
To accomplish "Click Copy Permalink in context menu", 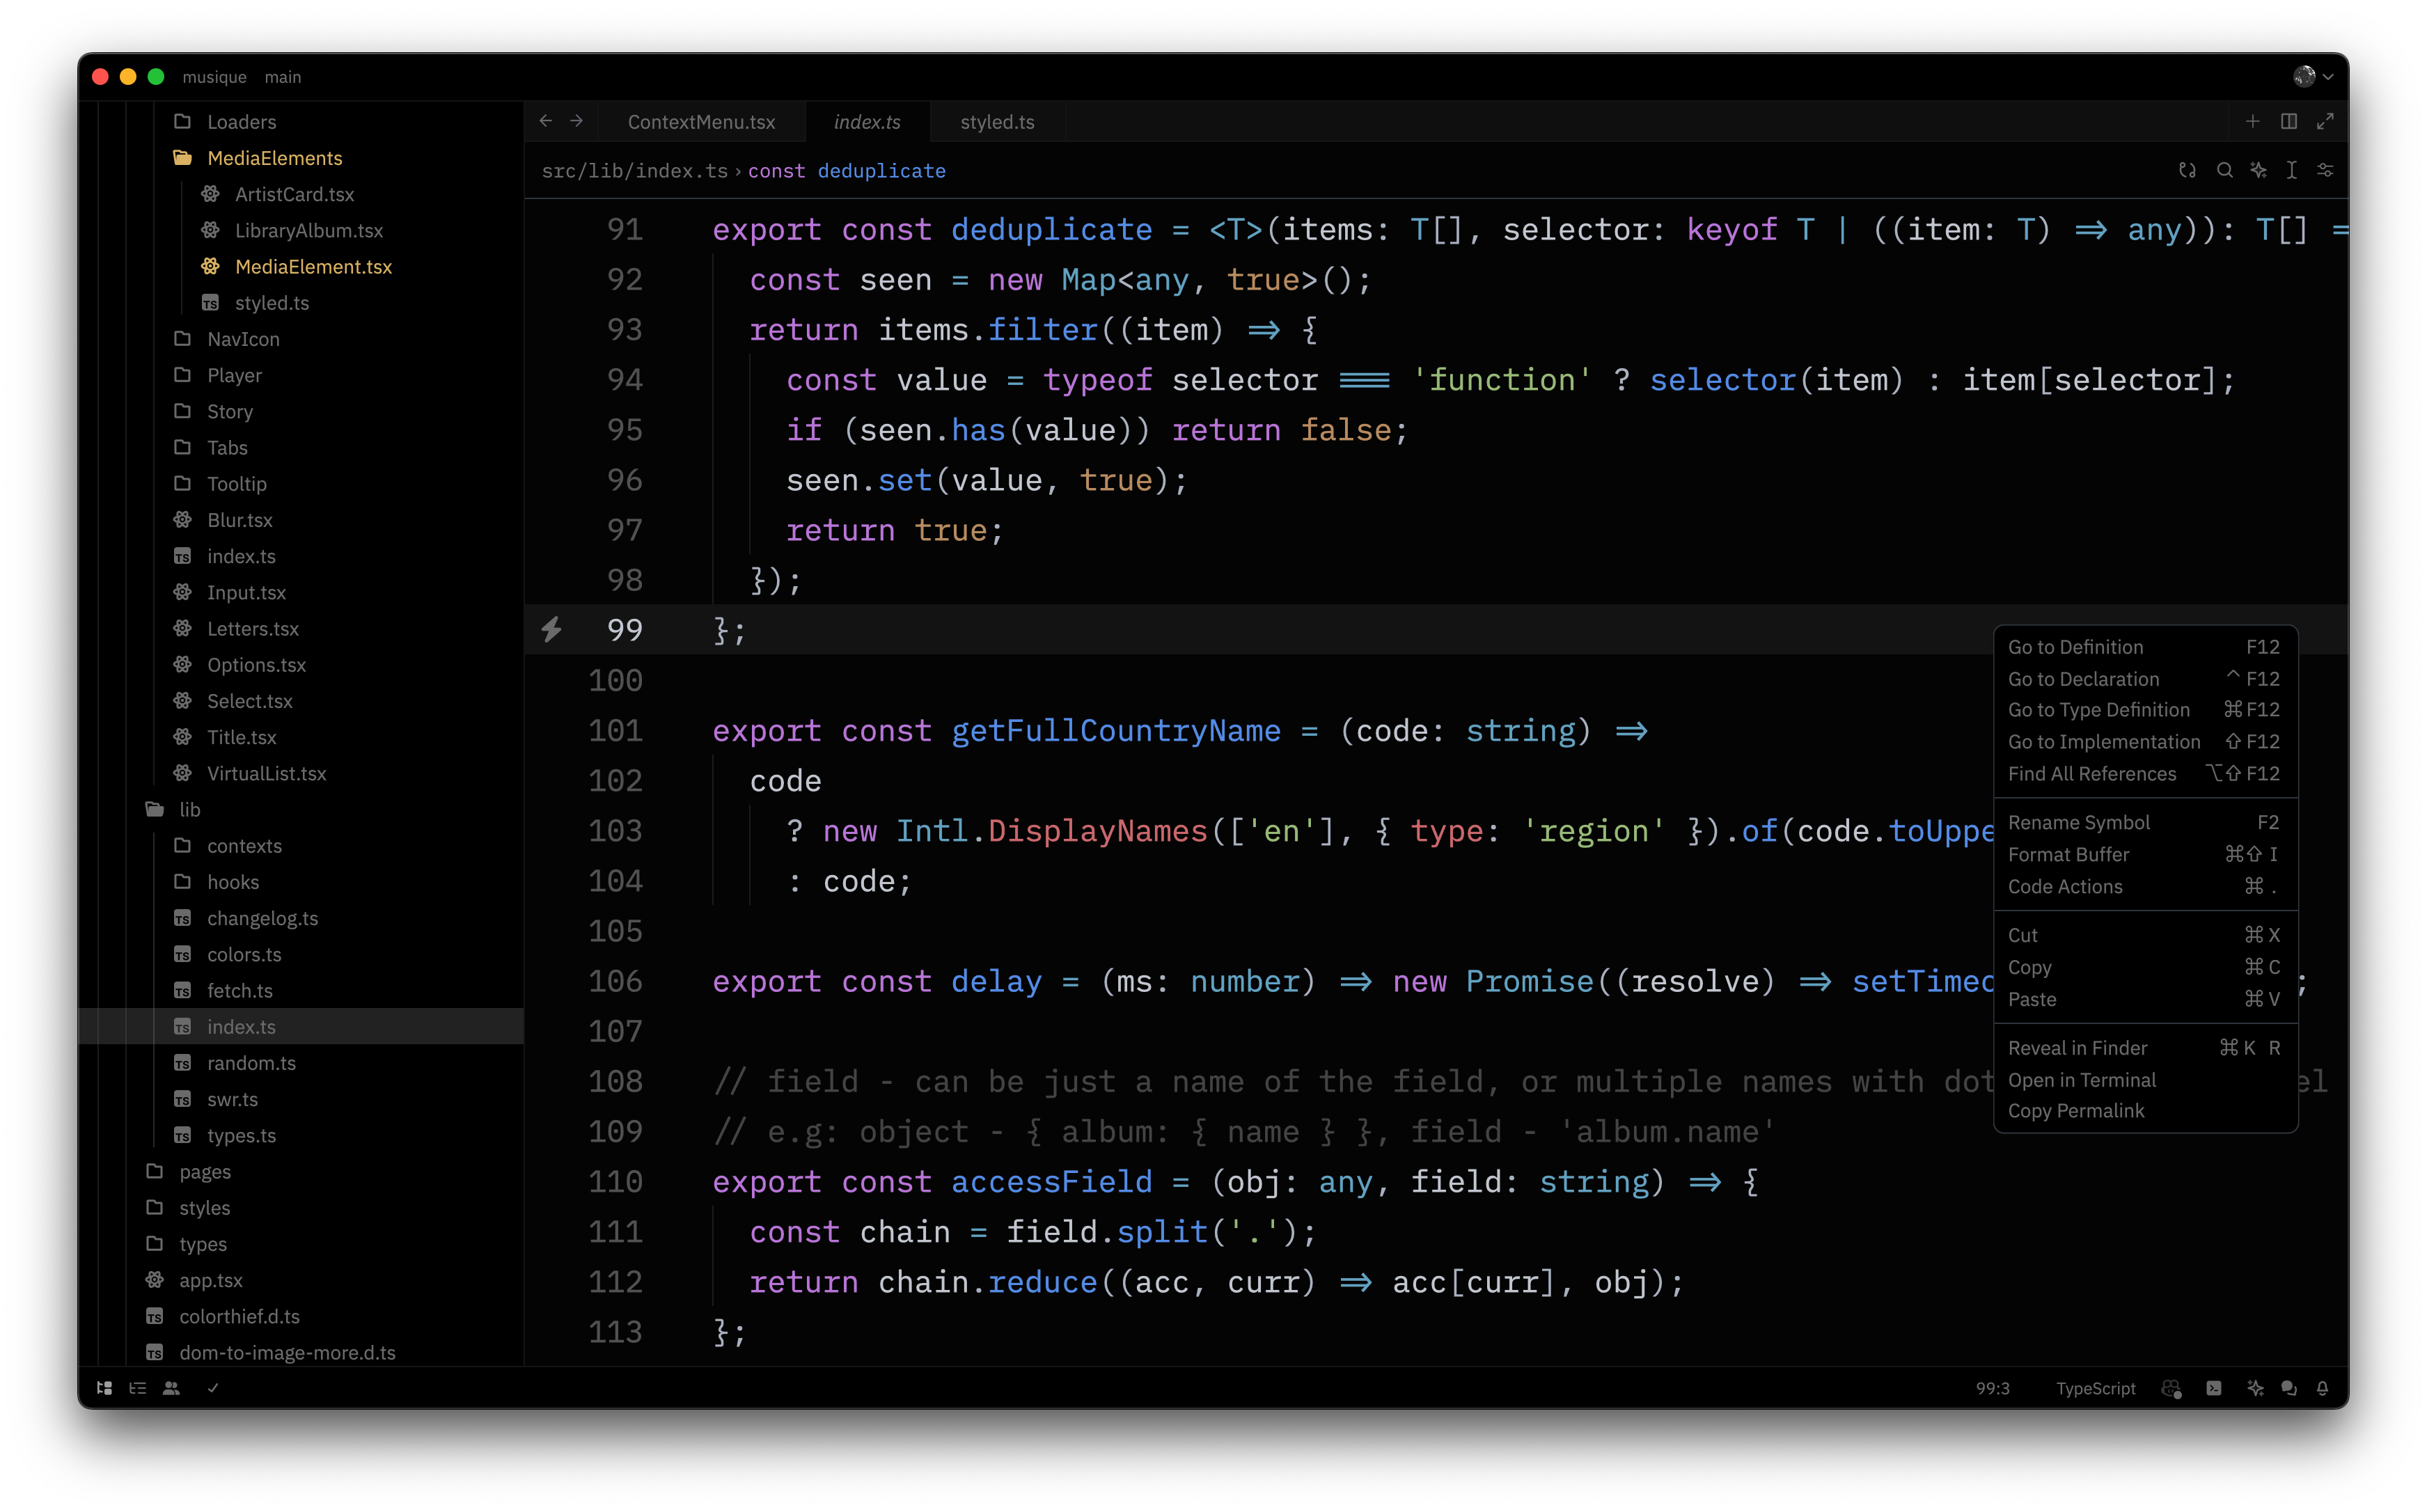I will pyautogui.click(x=2144, y=1111).
